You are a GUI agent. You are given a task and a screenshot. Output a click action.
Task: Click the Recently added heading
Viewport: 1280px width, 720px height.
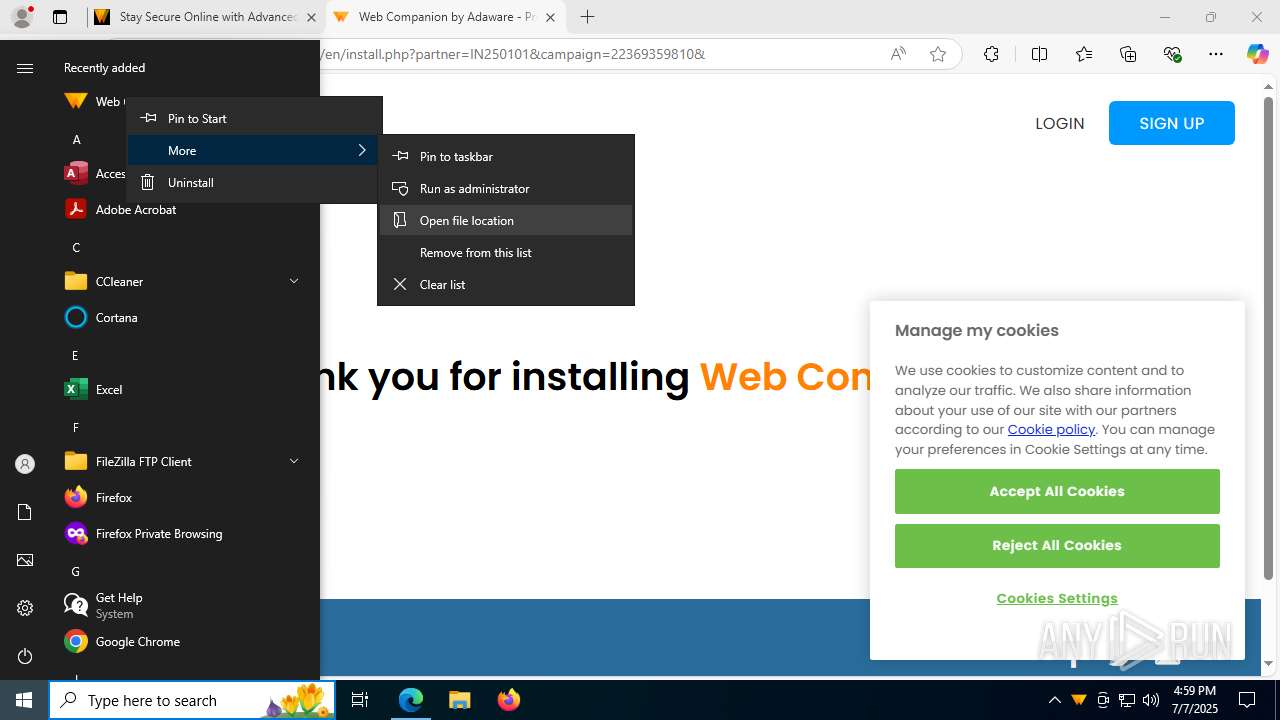point(105,68)
